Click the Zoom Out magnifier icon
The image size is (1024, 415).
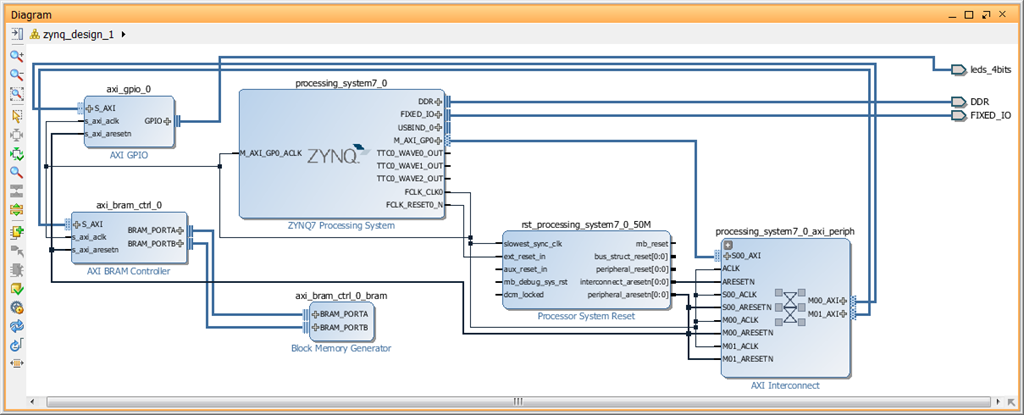pos(16,75)
